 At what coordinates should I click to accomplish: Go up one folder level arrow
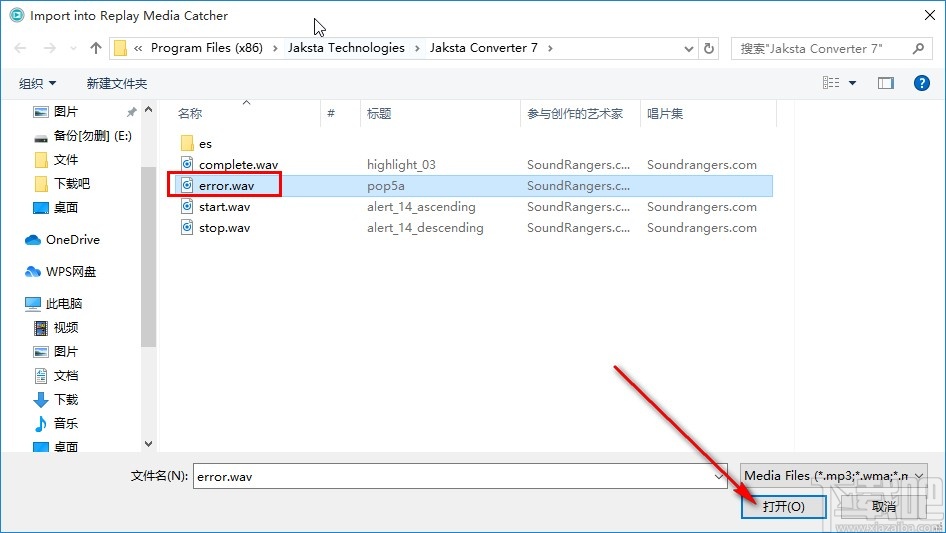[95, 48]
